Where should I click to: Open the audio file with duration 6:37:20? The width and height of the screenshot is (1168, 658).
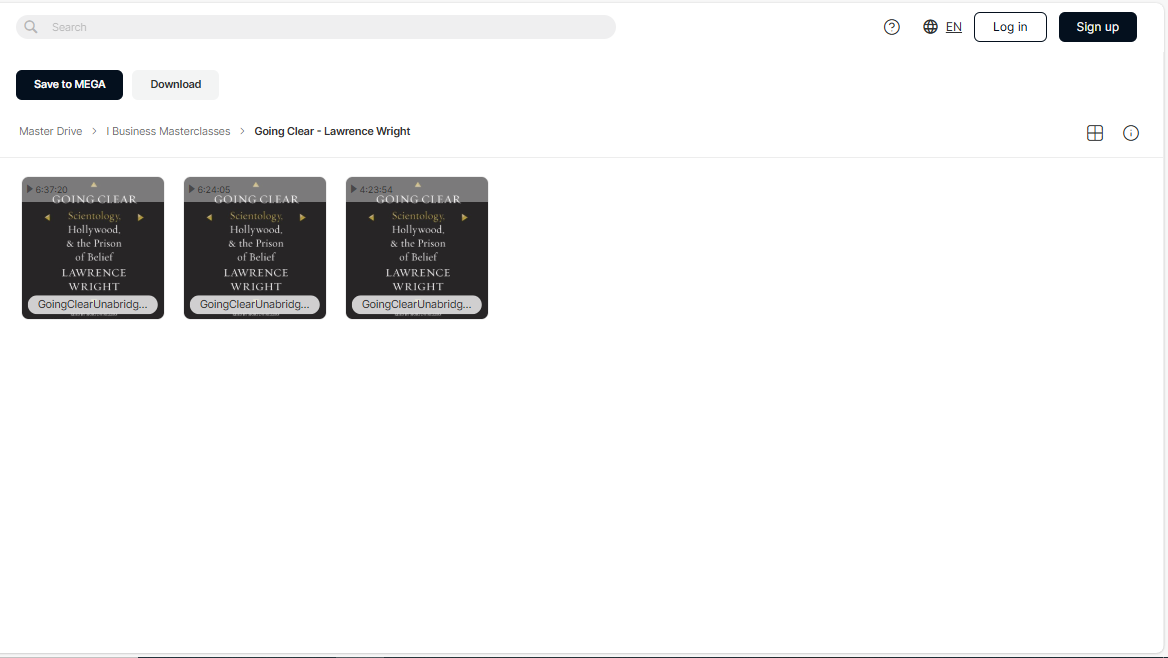(x=93, y=247)
